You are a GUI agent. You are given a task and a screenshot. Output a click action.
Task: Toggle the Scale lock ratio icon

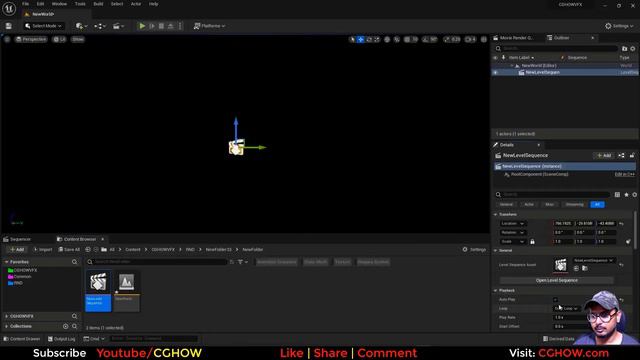tap(532, 242)
